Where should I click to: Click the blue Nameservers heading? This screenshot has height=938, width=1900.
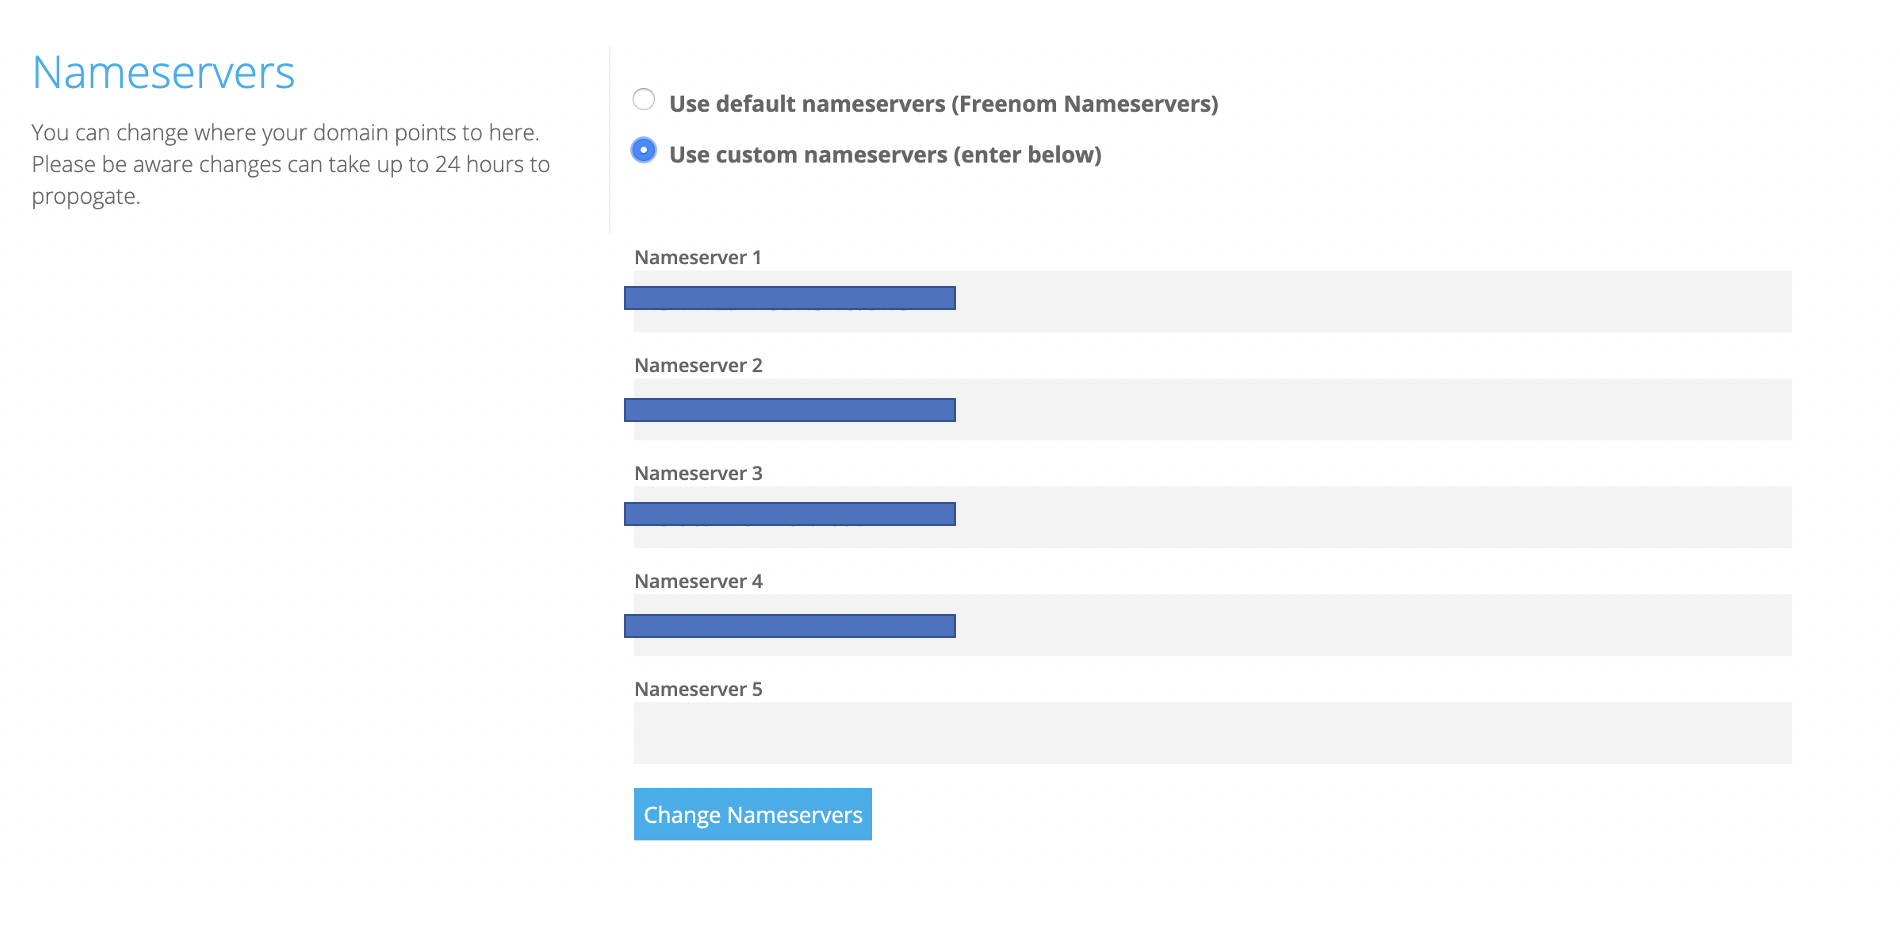[x=163, y=73]
